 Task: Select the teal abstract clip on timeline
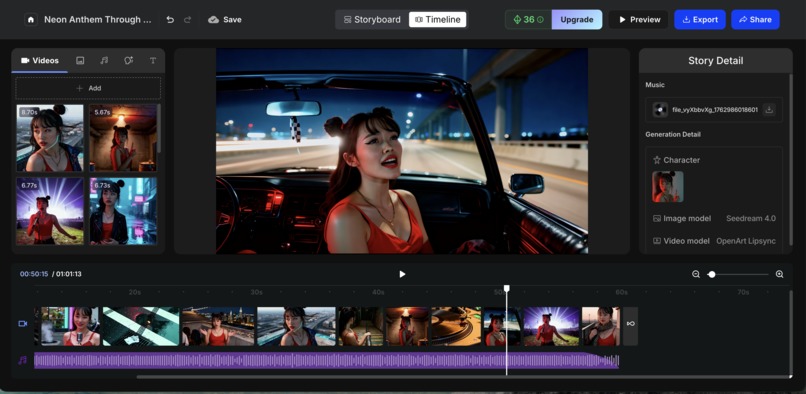click(141, 326)
